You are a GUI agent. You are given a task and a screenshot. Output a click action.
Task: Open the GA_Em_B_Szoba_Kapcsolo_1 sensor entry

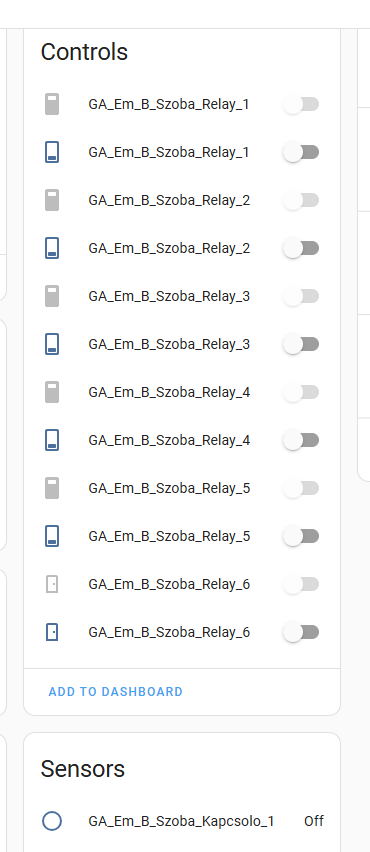pyautogui.click(x=182, y=821)
